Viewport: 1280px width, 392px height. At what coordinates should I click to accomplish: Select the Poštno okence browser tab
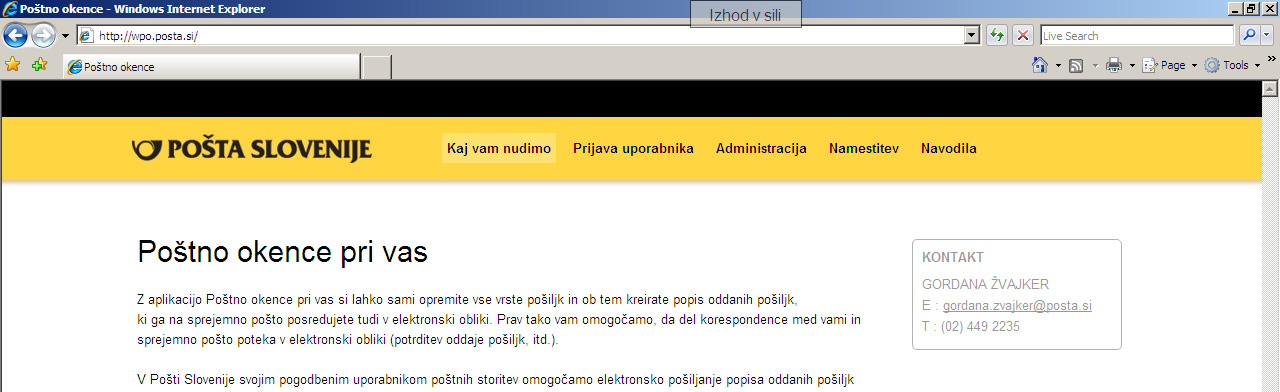tap(211, 67)
